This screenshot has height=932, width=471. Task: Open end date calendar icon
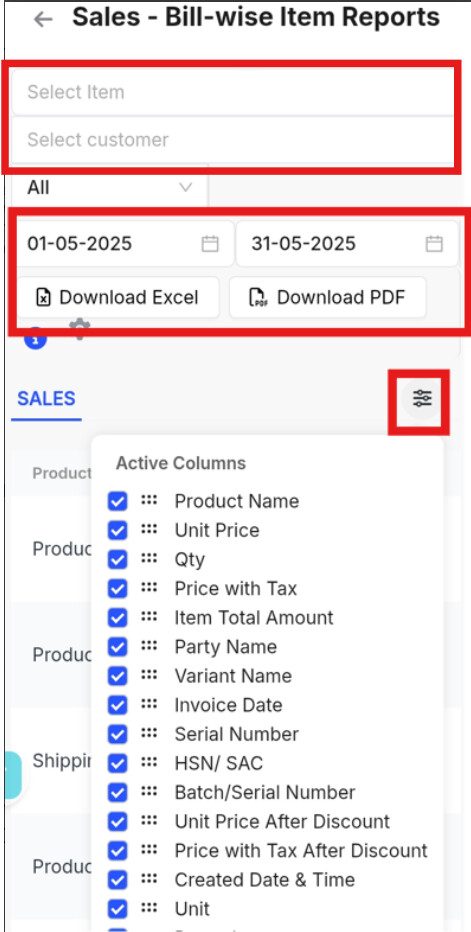coord(434,244)
